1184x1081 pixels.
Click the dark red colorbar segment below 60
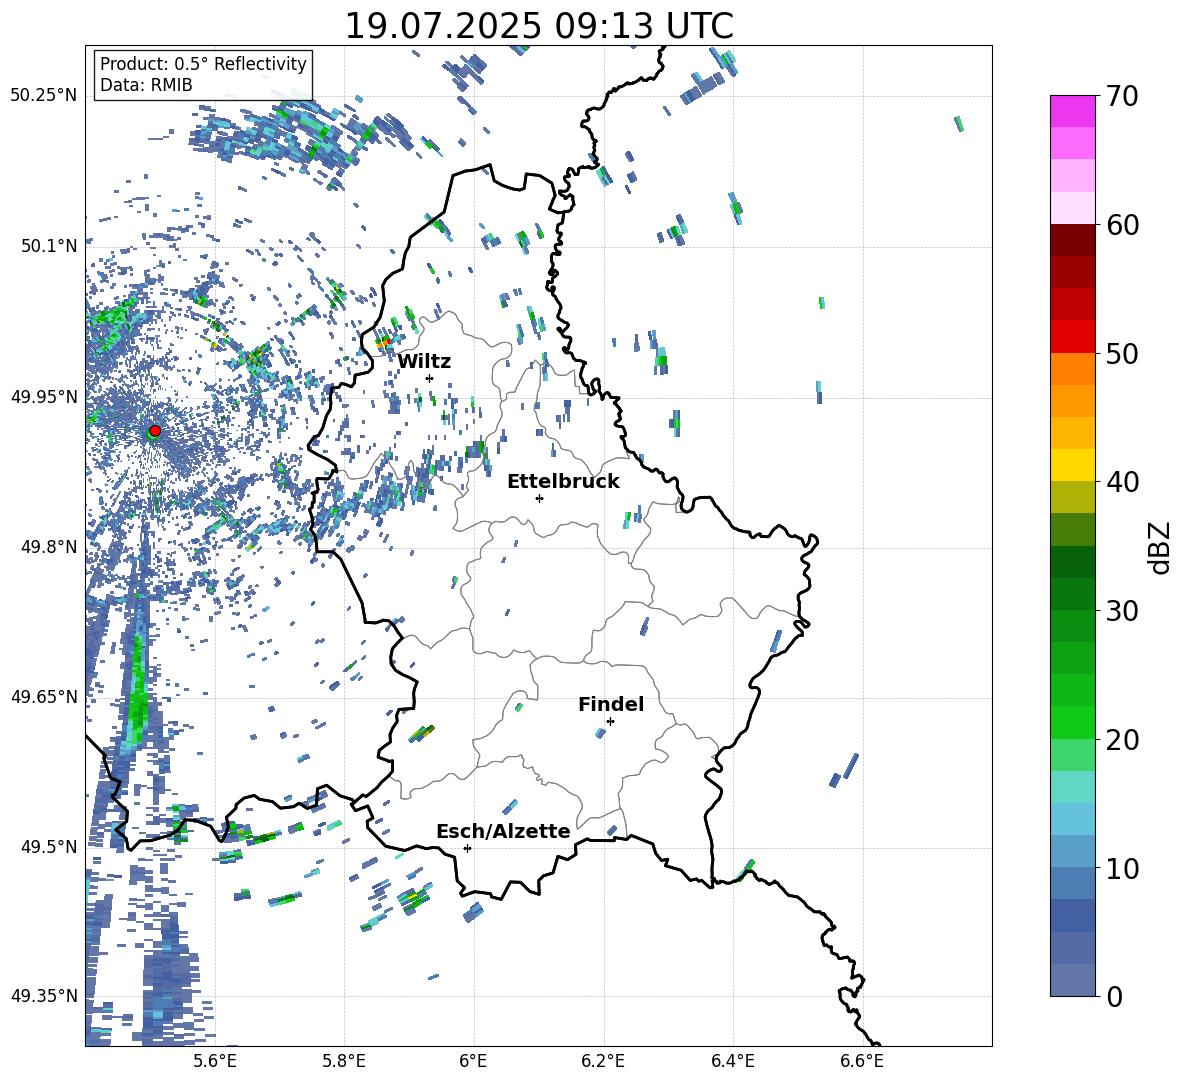(1073, 240)
